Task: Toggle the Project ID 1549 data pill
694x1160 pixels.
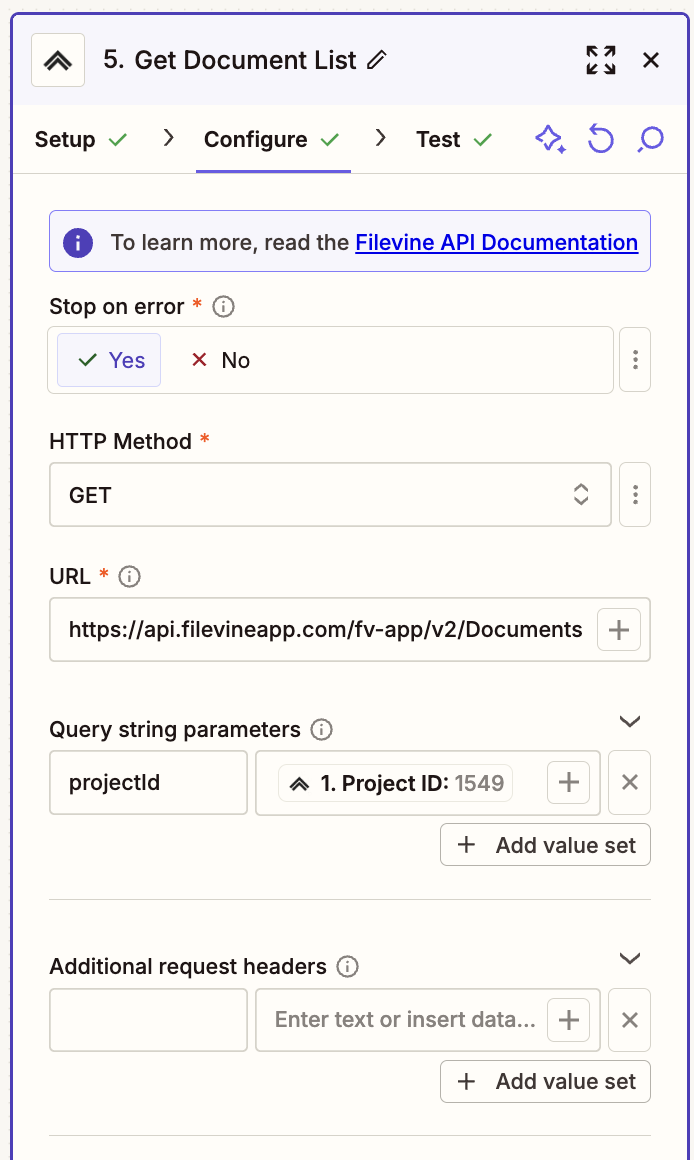Action: coord(394,783)
